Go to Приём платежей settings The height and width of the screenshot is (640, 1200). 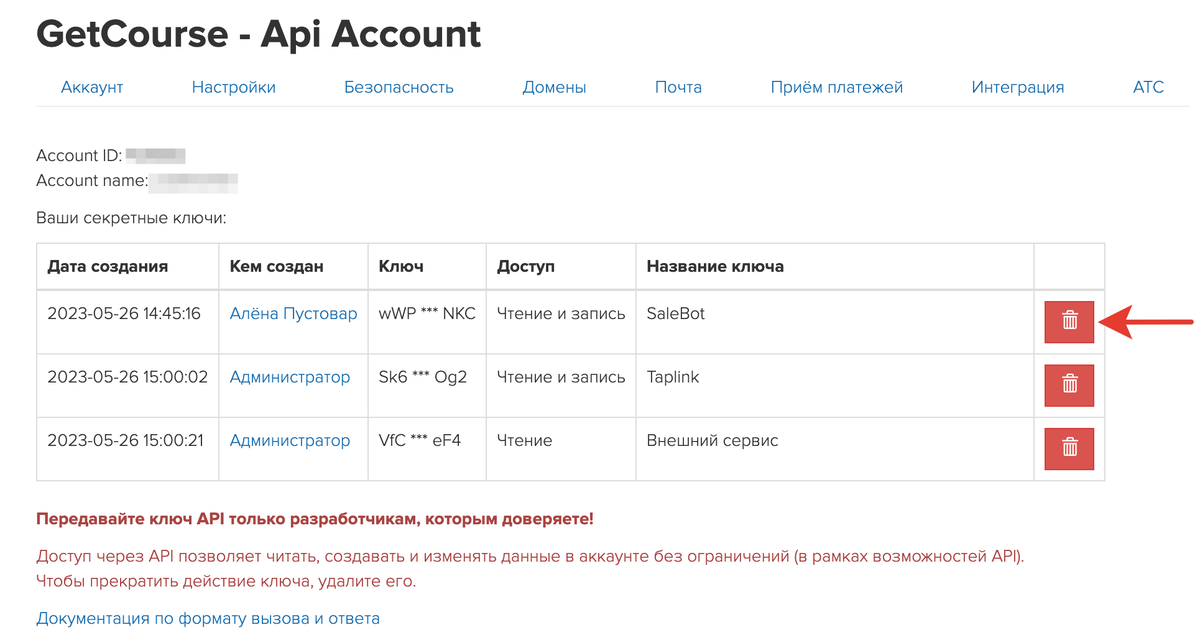click(x=837, y=87)
